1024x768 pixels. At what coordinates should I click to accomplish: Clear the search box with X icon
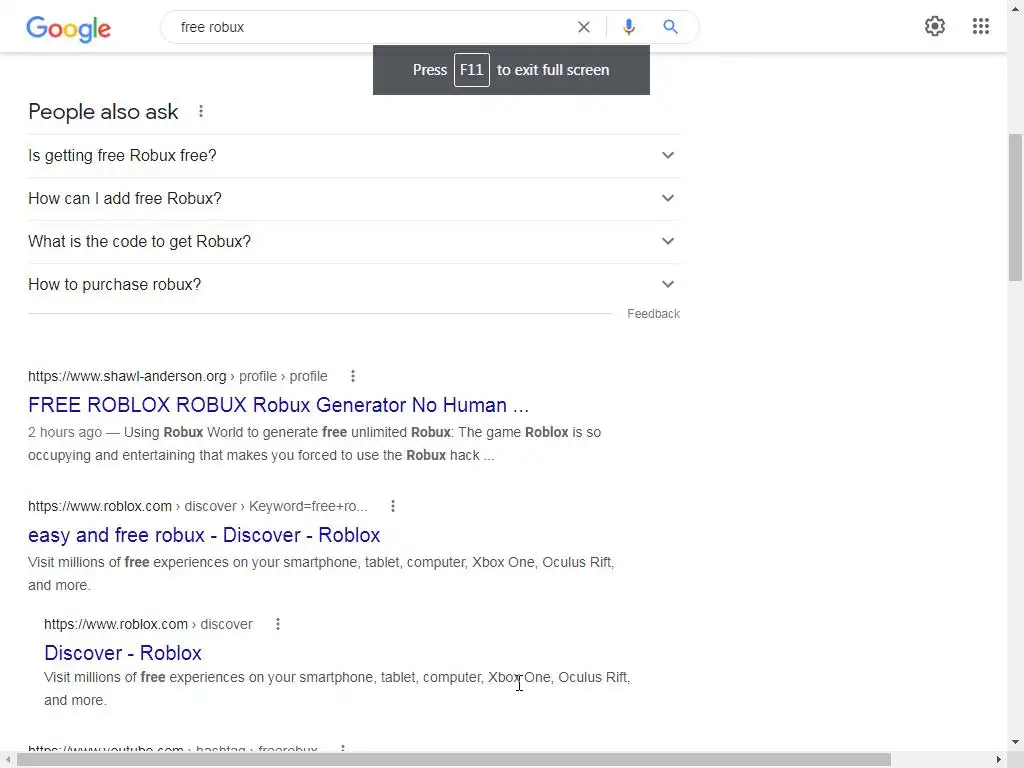point(584,27)
